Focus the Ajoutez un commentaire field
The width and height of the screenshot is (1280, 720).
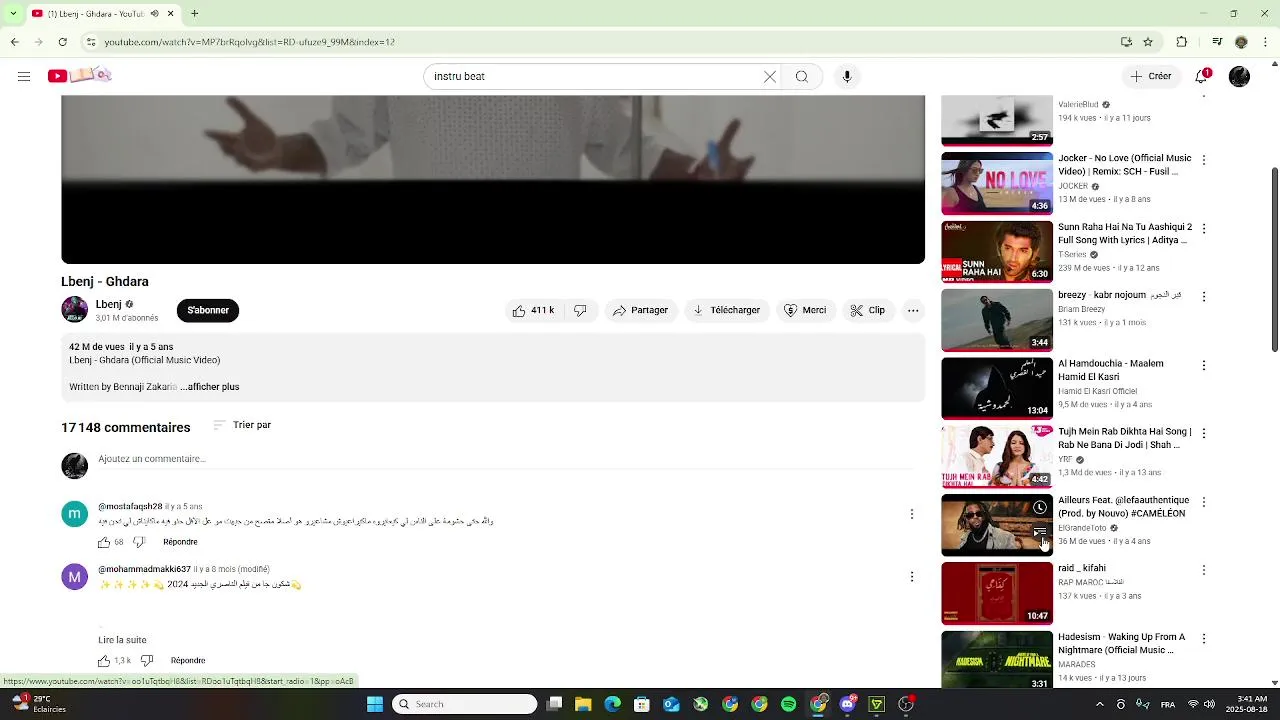505,459
